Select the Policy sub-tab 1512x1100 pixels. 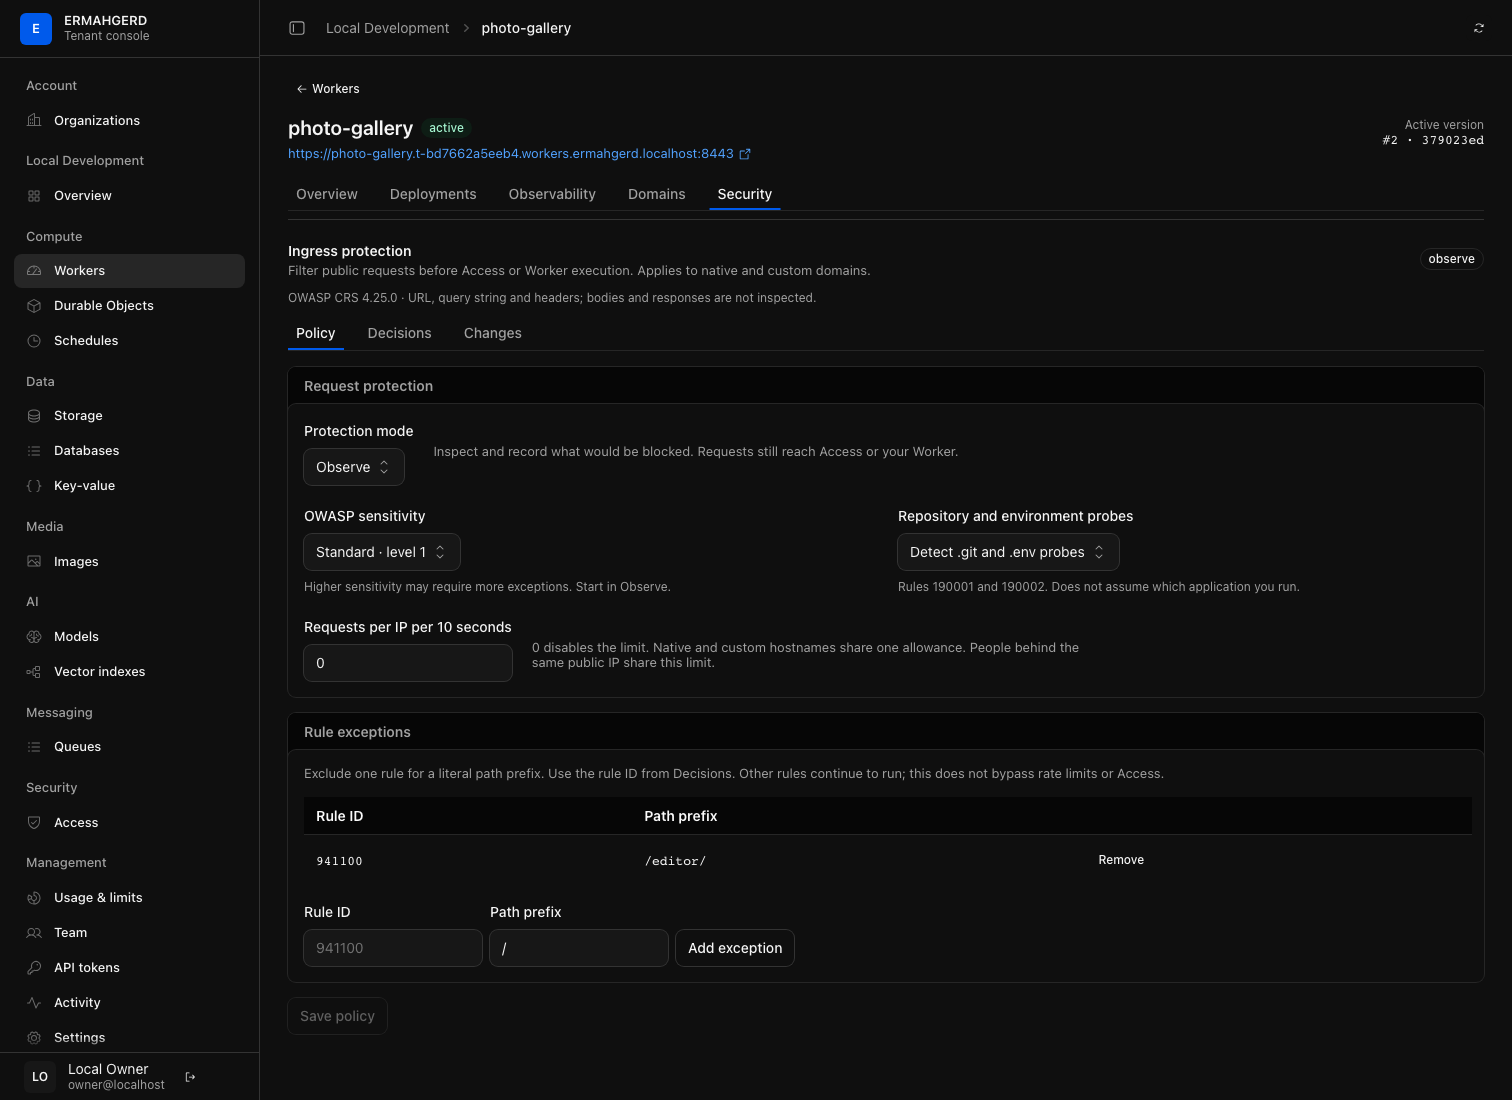[316, 333]
